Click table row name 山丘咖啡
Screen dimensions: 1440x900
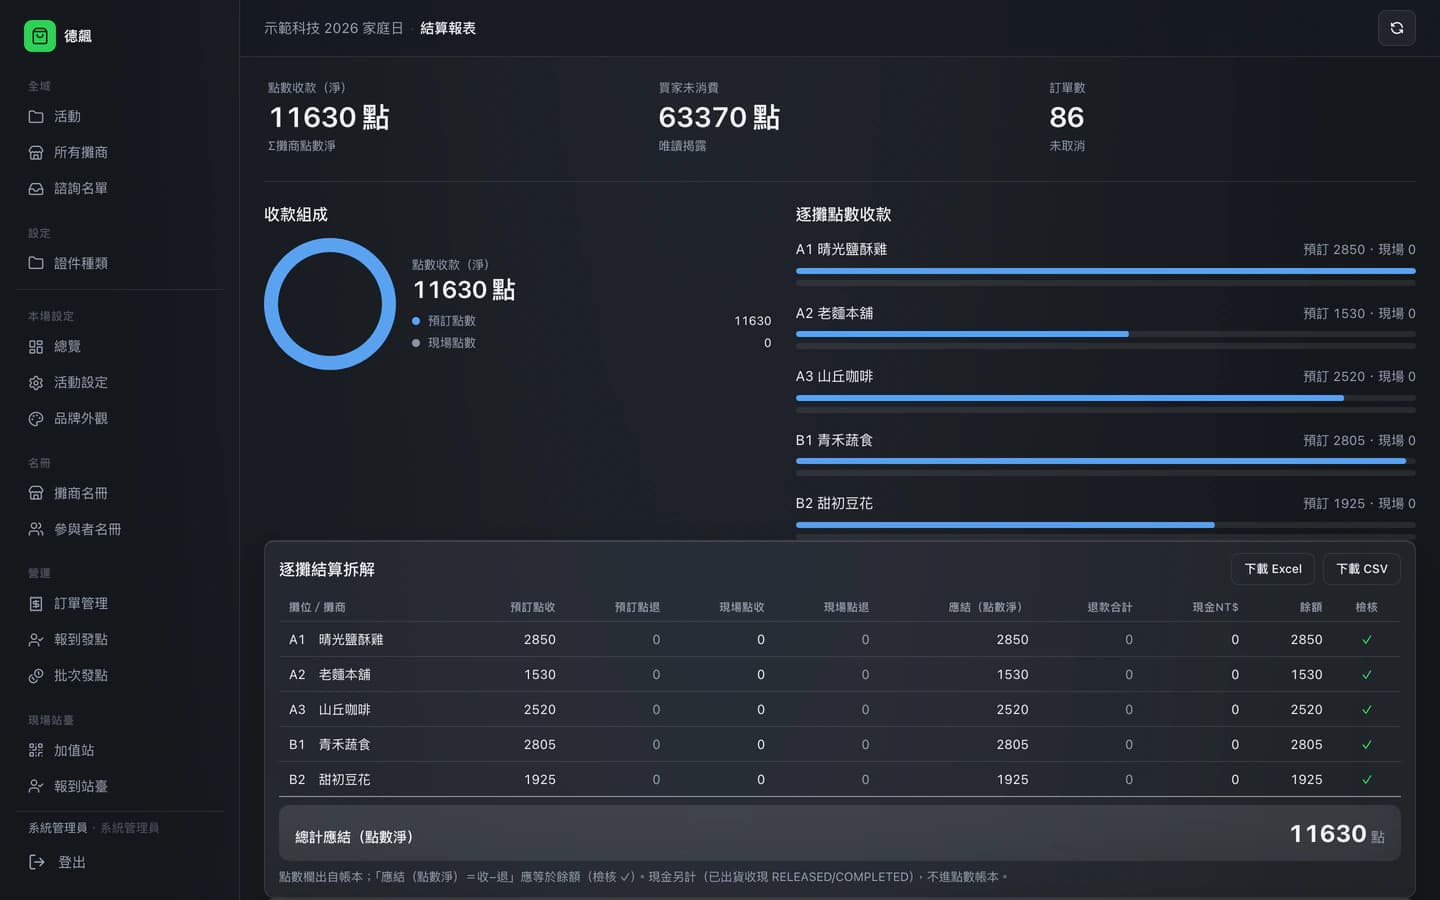pyautogui.click(x=344, y=710)
